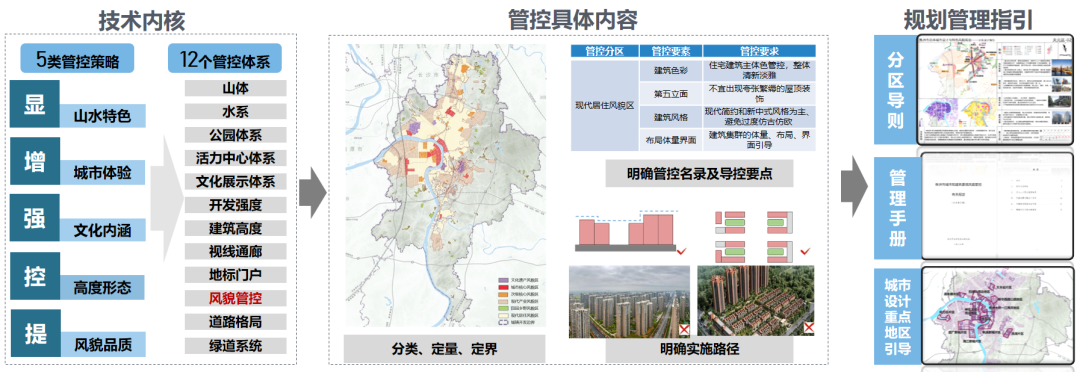Open the 分区导则 document thumbnail
The image size is (1080, 372).
(x=996, y=90)
